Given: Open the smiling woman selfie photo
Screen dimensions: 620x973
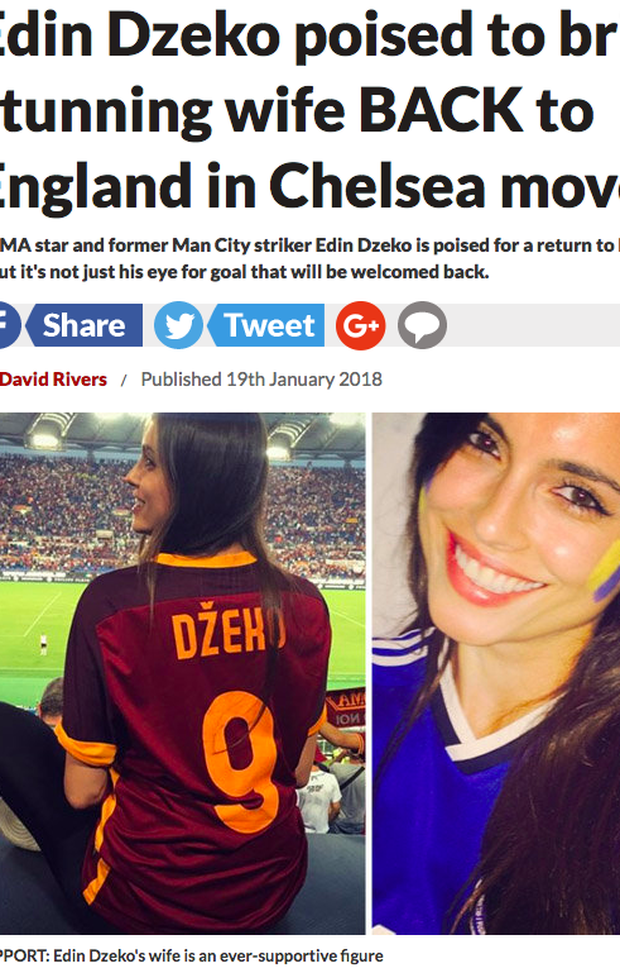Looking at the screenshot, I should pos(496,673).
